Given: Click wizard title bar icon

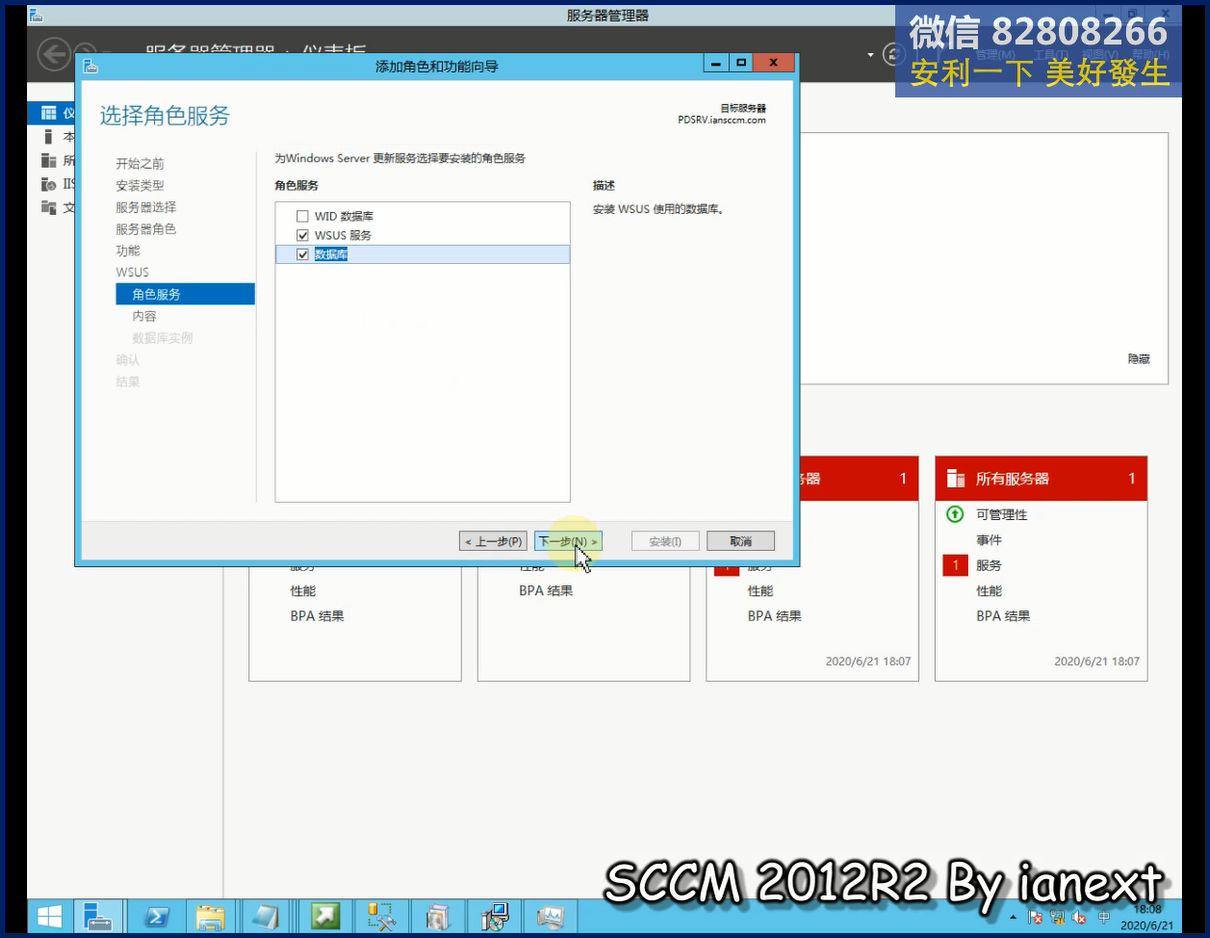Looking at the screenshot, I should (90, 65).
